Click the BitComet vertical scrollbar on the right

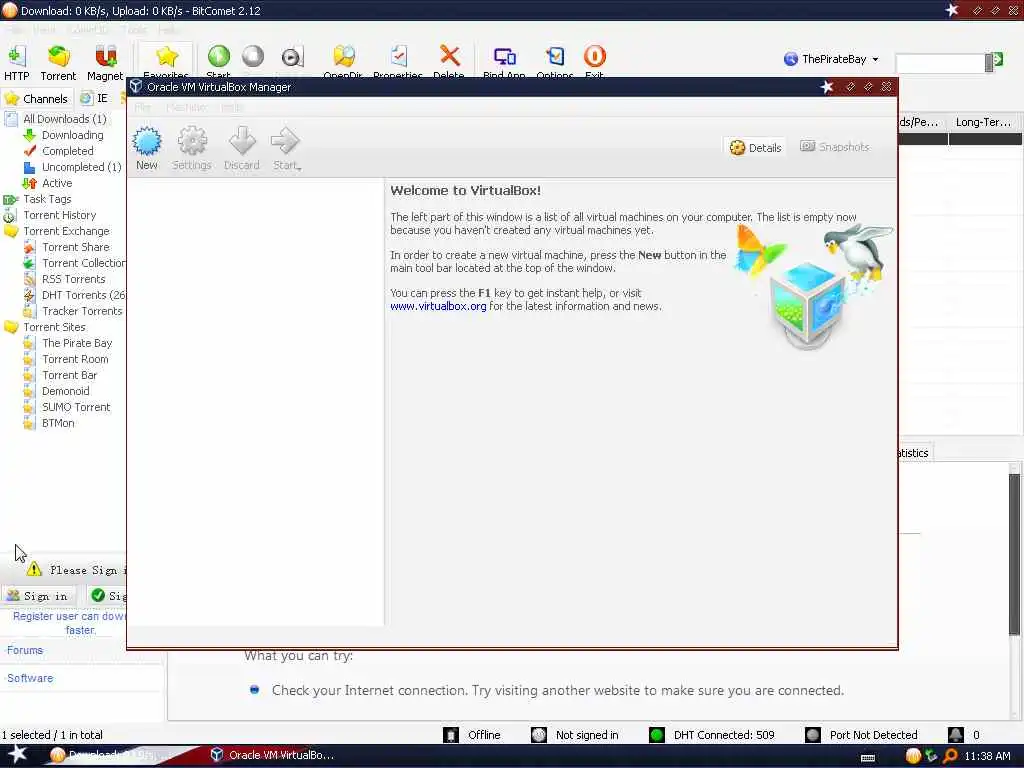(x=1014, y=554)
